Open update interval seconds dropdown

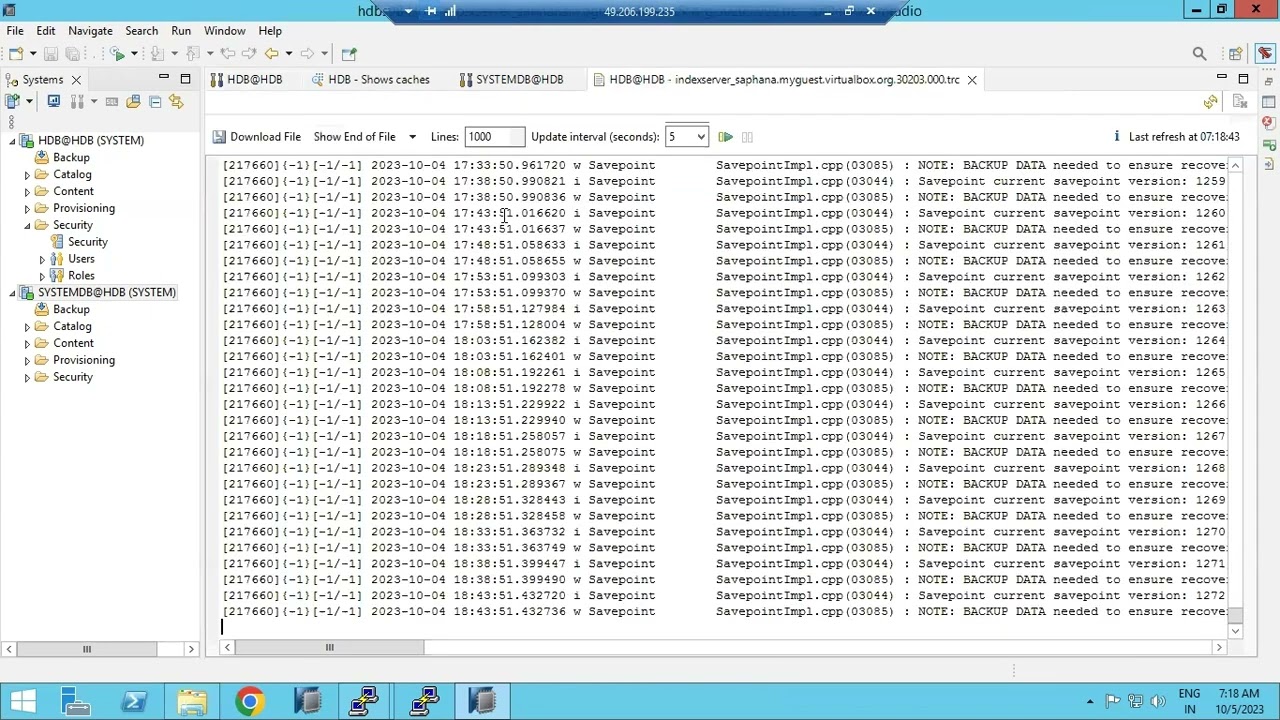point(700,137)
